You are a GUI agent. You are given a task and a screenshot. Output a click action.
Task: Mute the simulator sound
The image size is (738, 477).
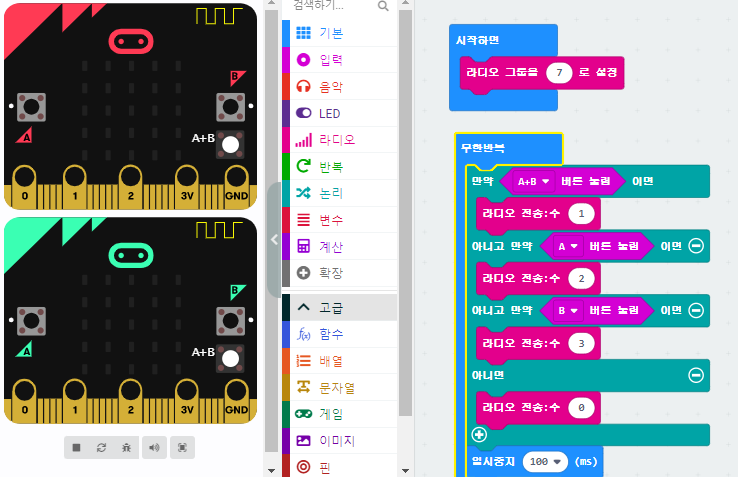(x=155, y=448)
